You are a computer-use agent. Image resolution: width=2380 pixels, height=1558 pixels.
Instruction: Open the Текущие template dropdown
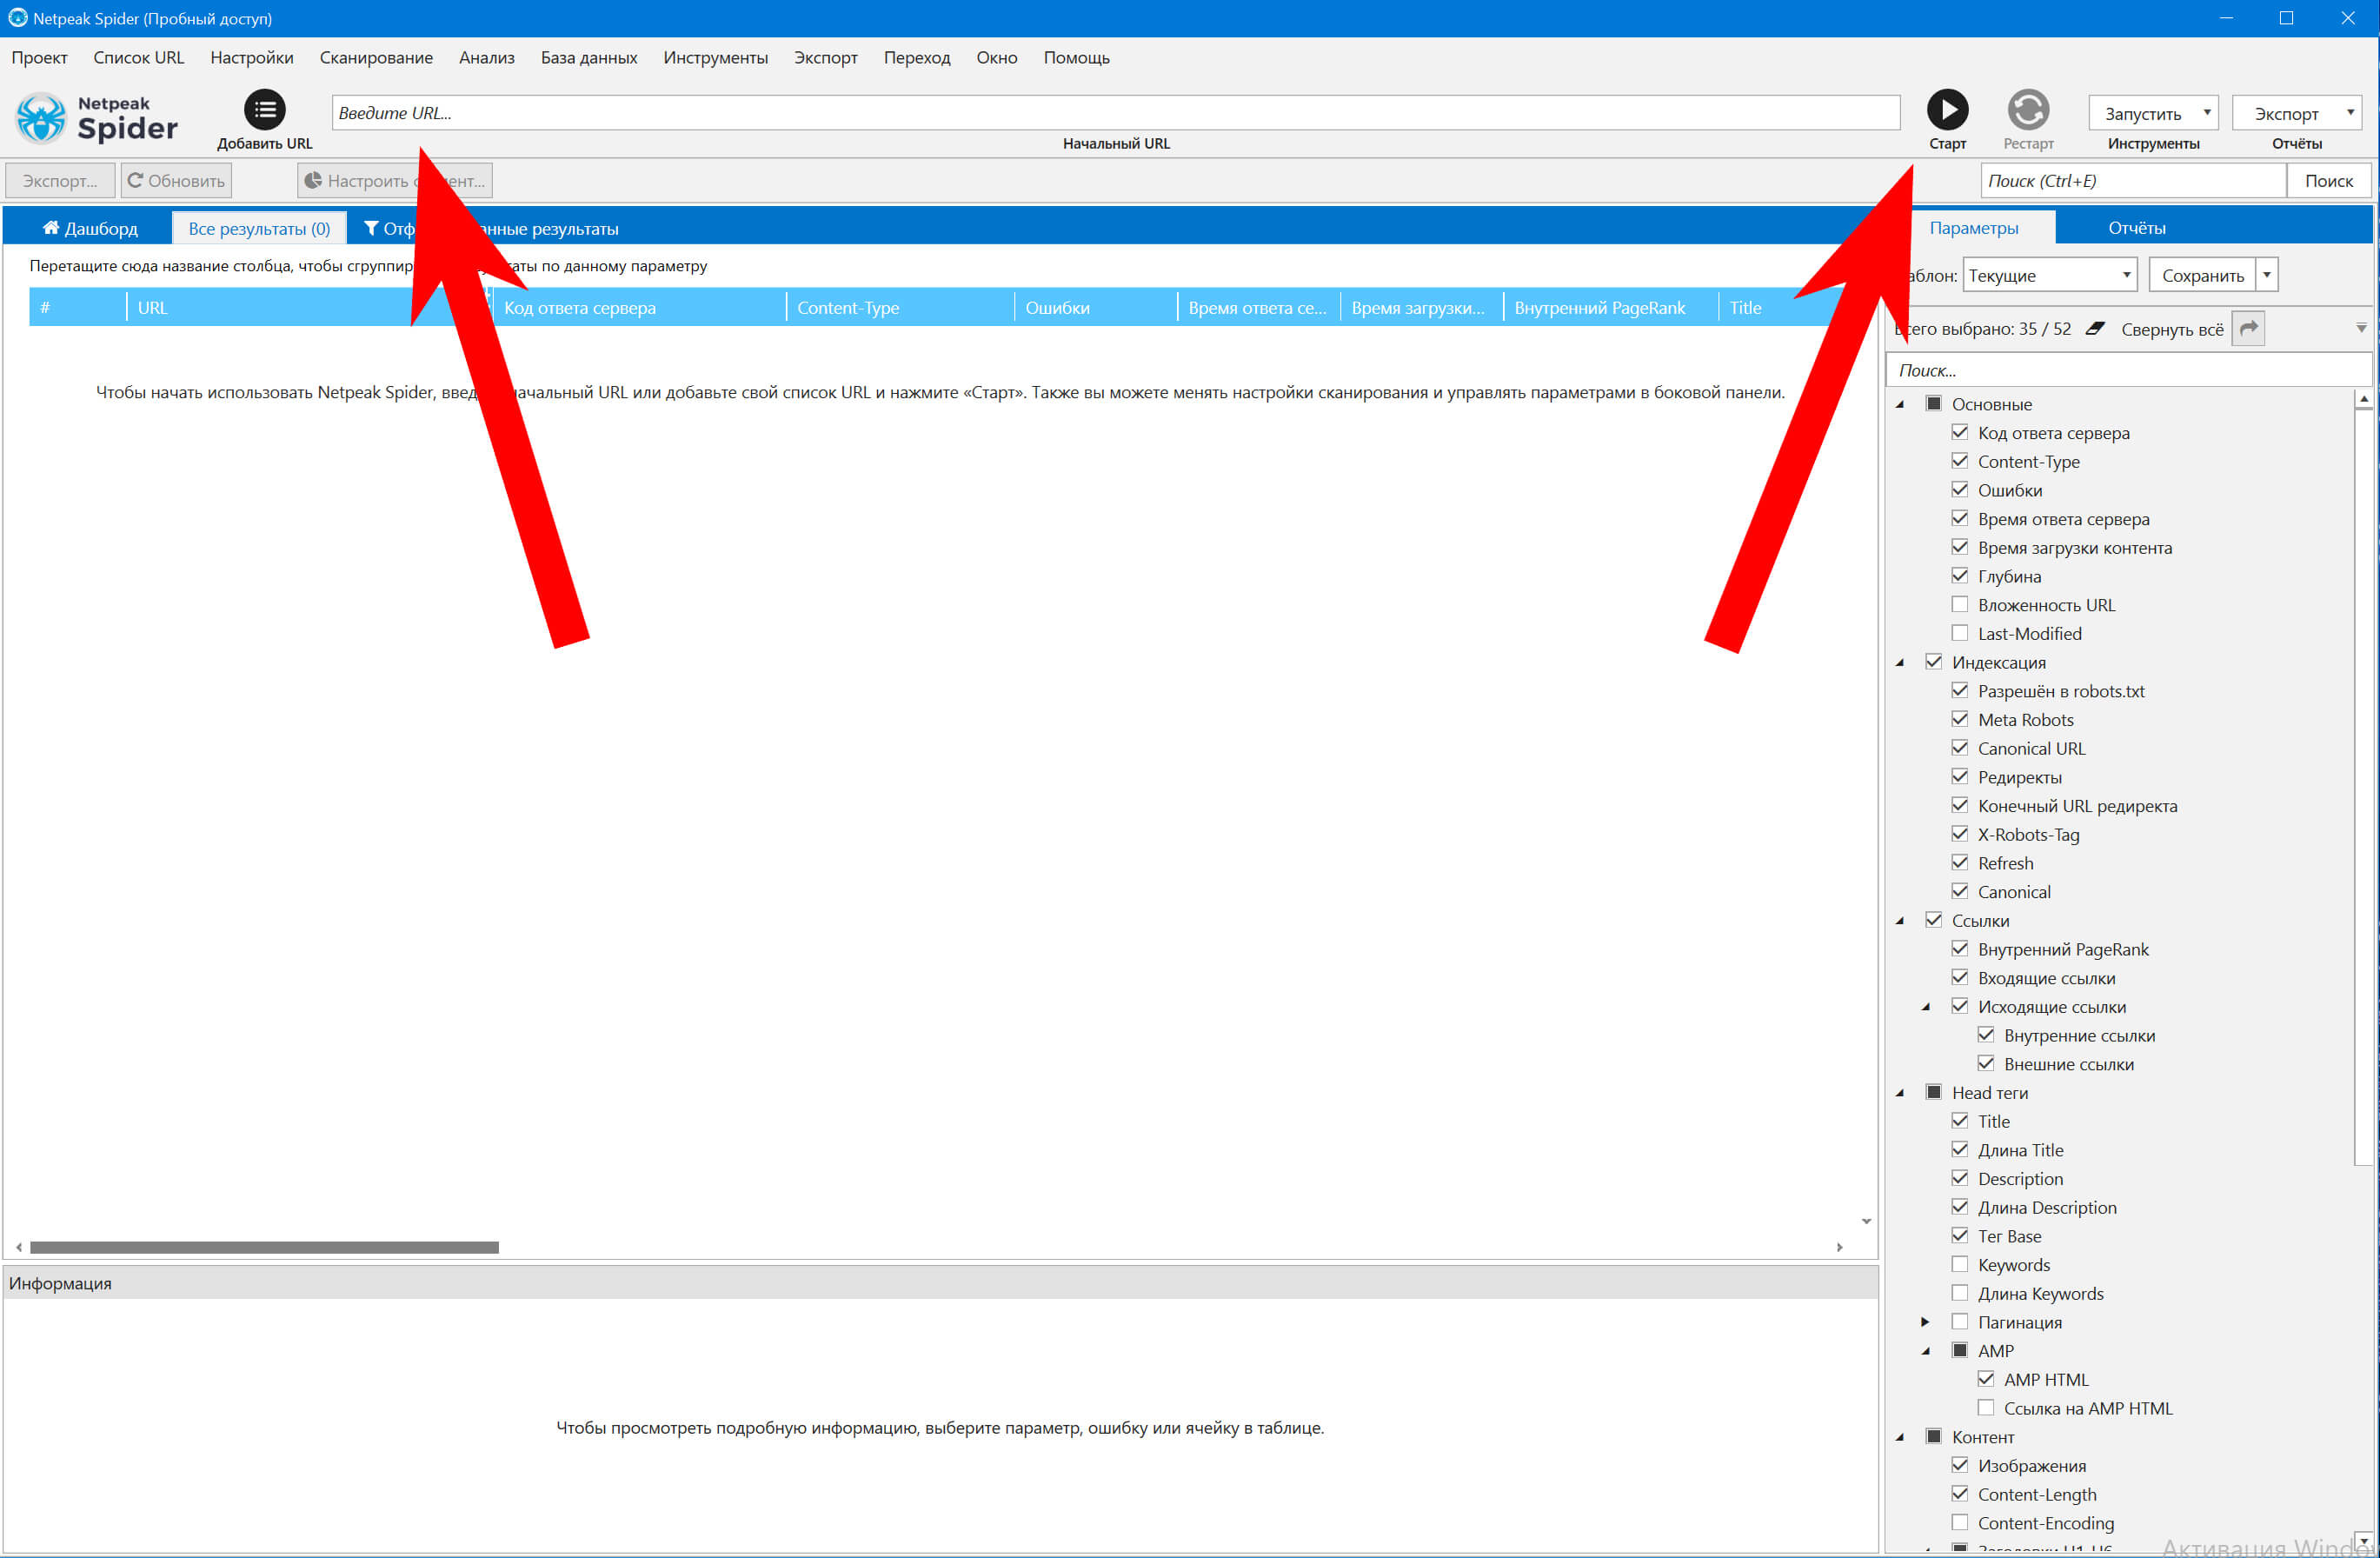point(2049,276)
